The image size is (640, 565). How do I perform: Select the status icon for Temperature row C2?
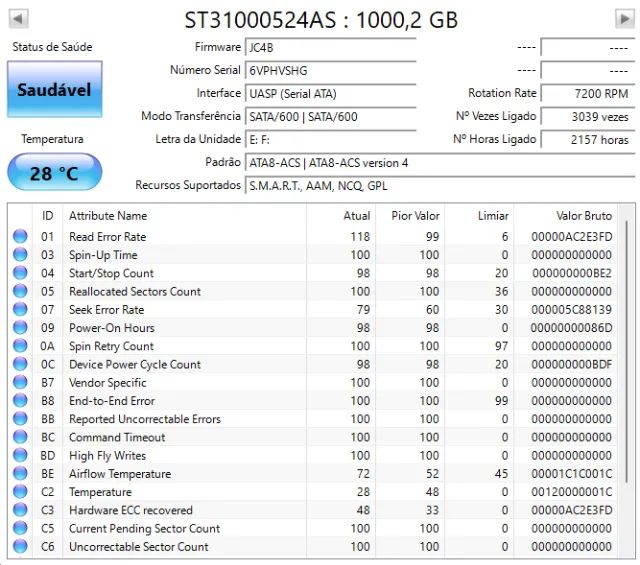(x=20, y=492)
